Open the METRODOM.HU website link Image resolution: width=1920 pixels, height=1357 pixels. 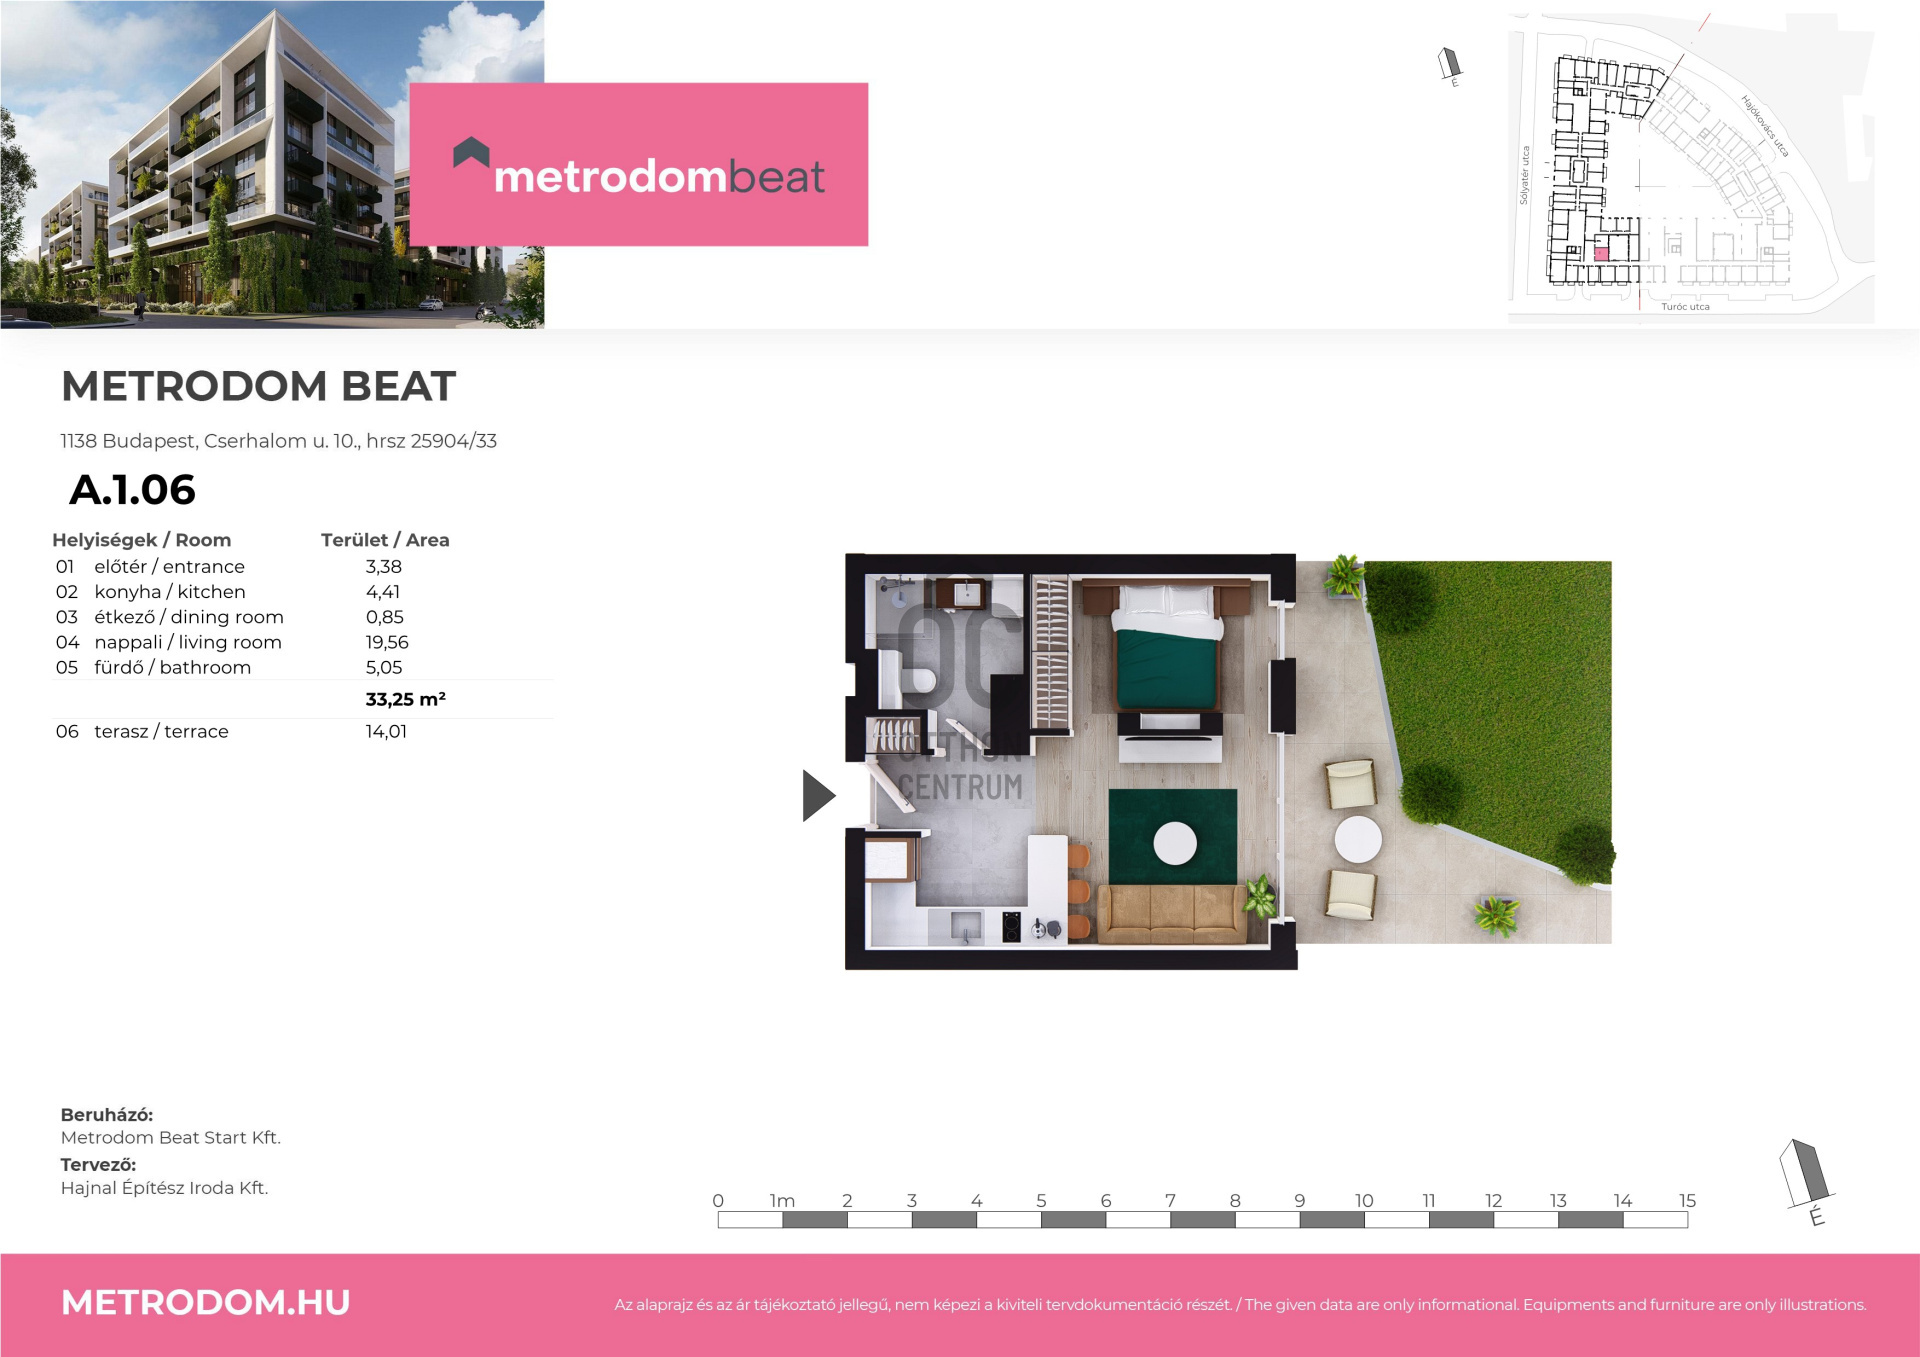tap(206, 1302)
